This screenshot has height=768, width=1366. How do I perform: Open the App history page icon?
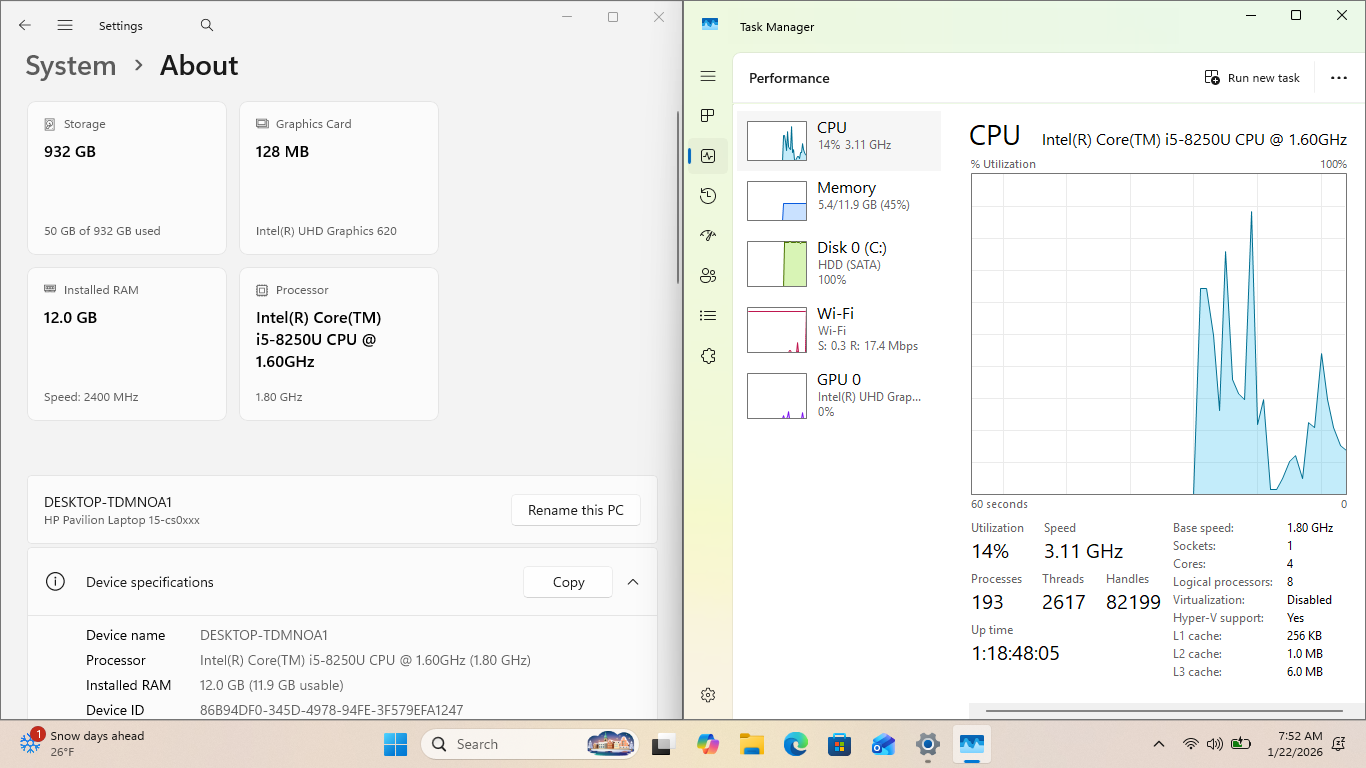click(708, 196)
